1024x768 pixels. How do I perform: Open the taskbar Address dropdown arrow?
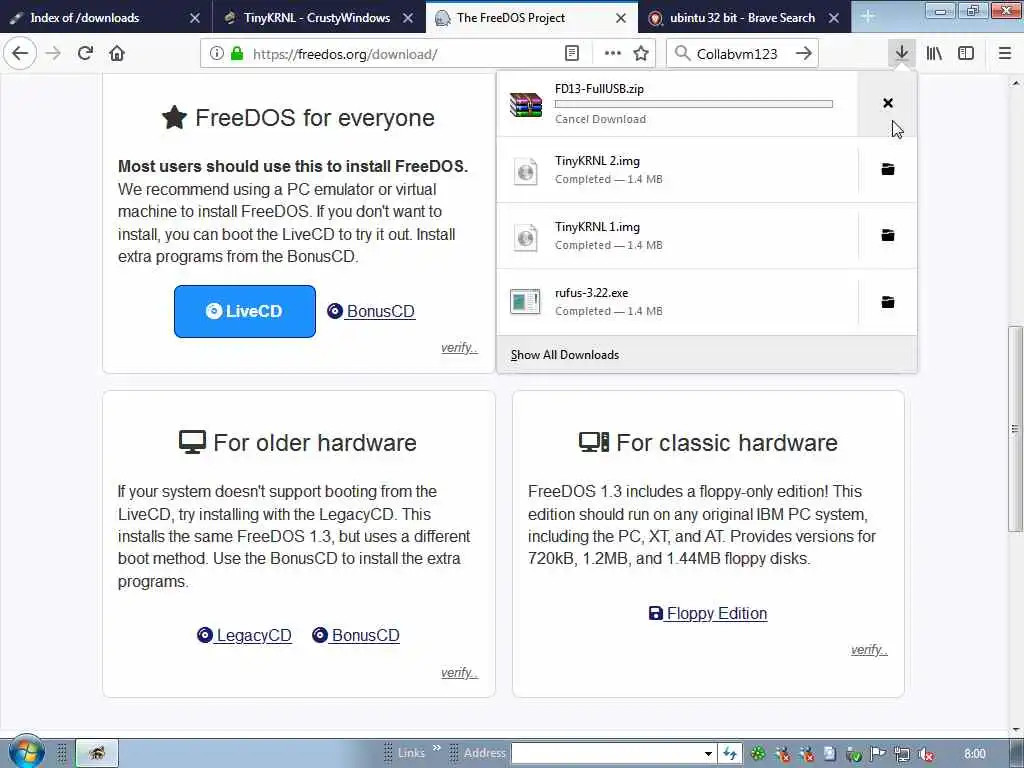click(x=708, y=754)
